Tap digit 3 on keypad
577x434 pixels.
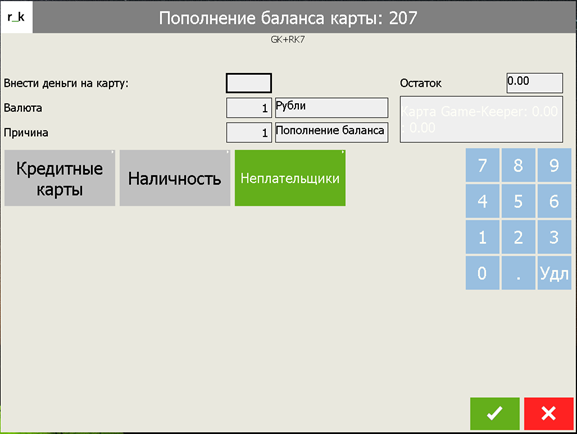pyautogui.click(x=554, y=237)
